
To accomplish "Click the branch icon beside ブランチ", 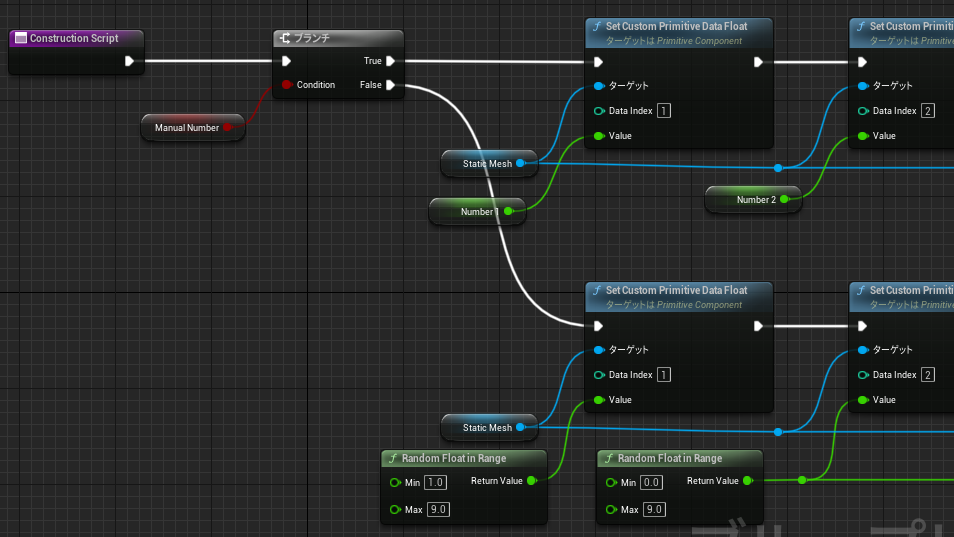I will pos(285,38).
